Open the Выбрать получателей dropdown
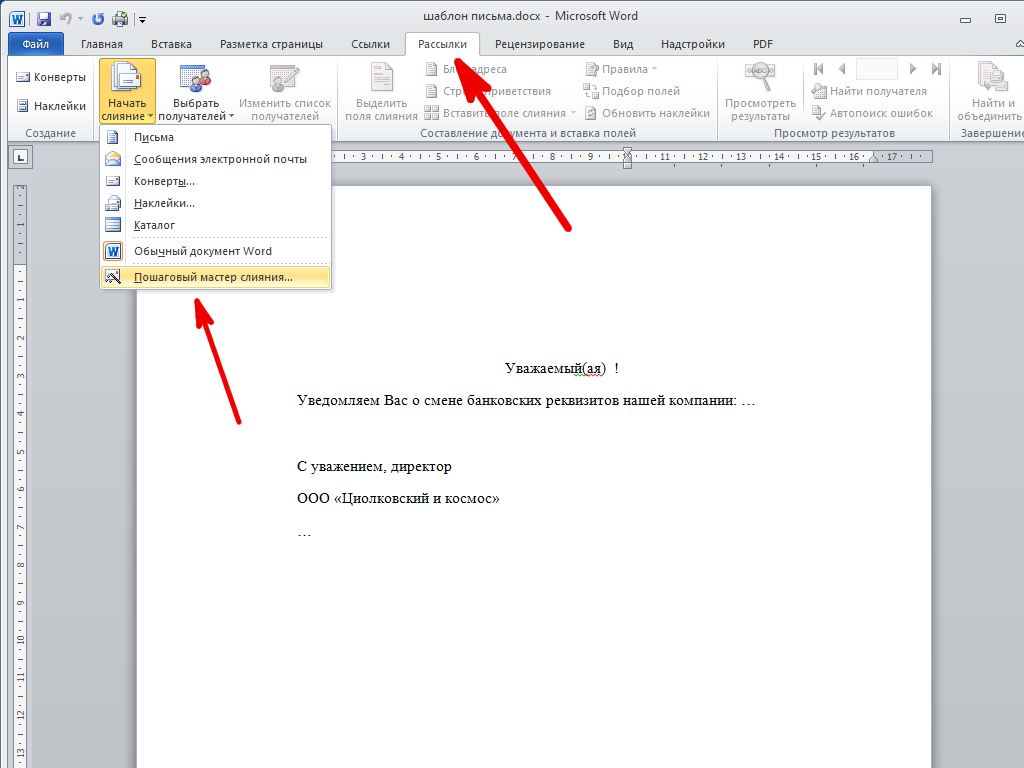This screenshot has height=768, width=1024. click(x=196, y=91)
